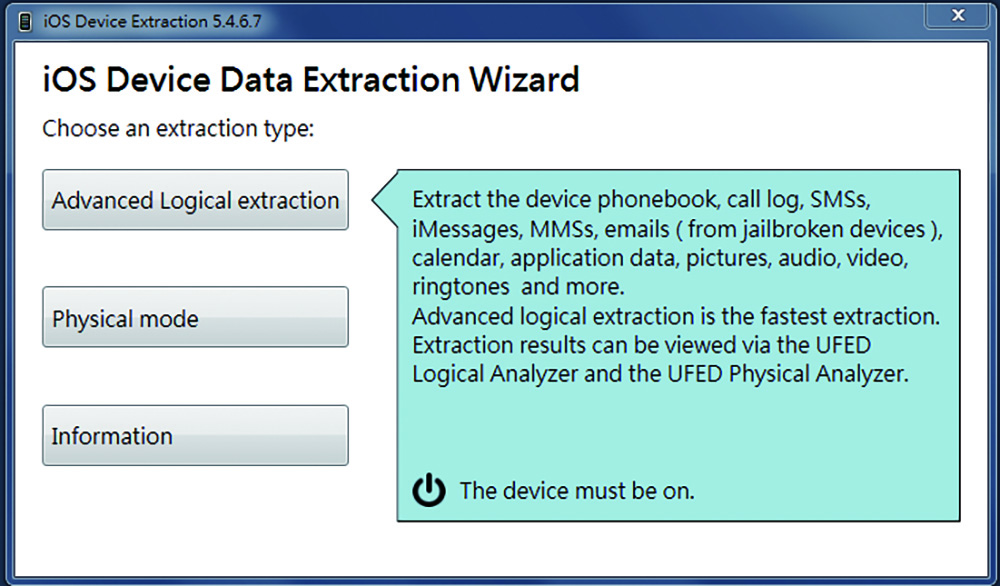
Task: Click the 'Logical Analyzer' words in description
Action: [x=495, y=374]
